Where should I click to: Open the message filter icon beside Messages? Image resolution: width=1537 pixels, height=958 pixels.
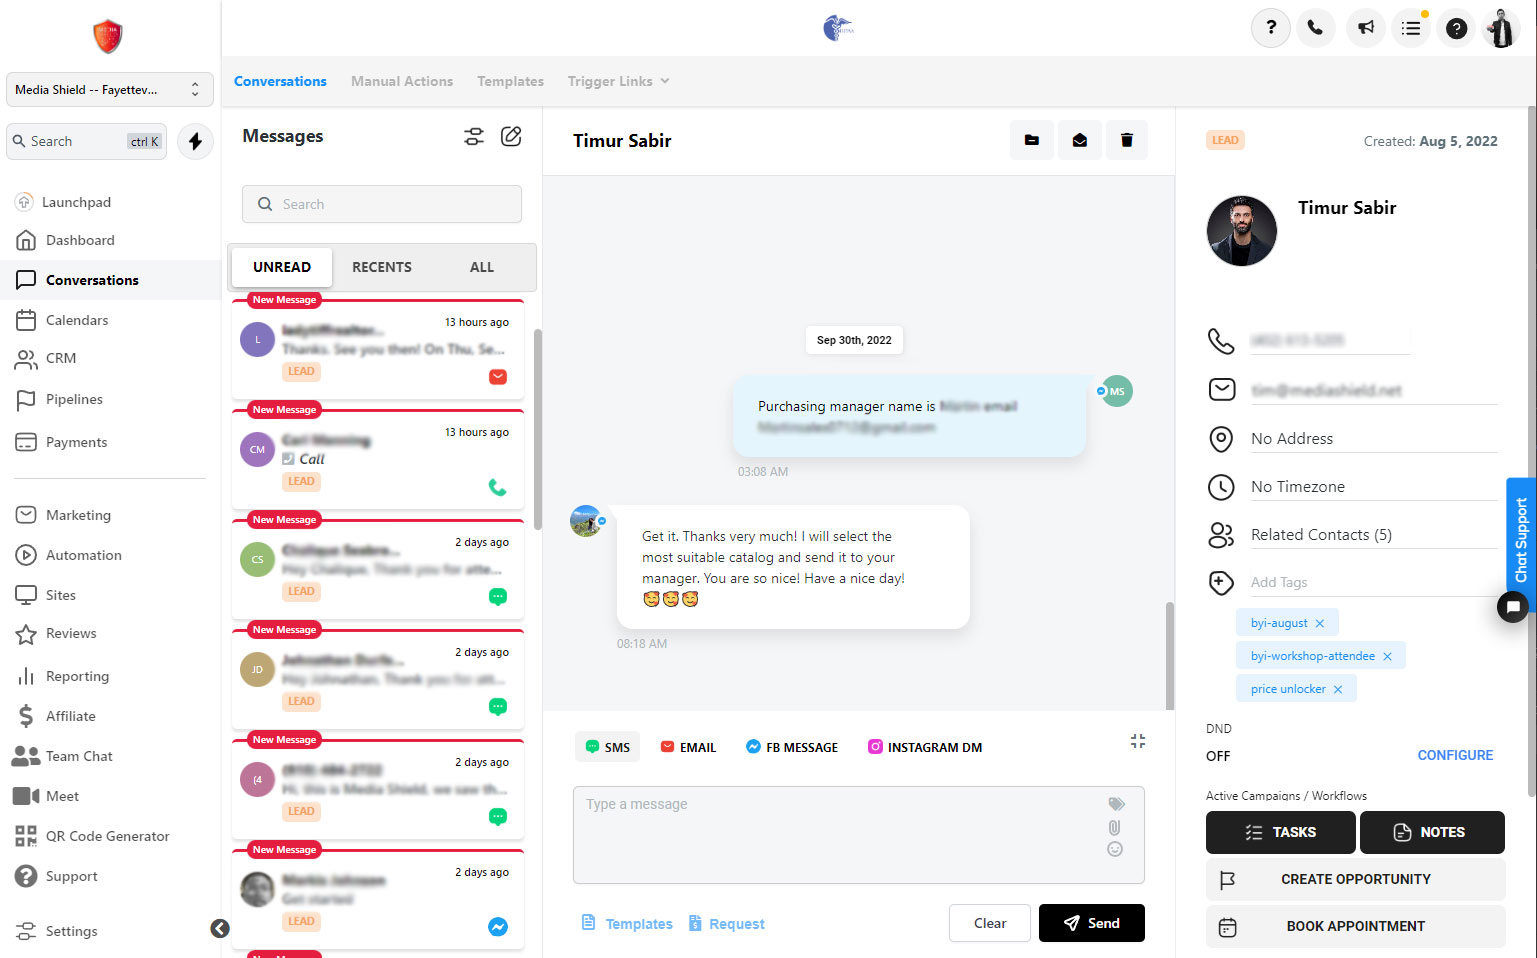473,136
